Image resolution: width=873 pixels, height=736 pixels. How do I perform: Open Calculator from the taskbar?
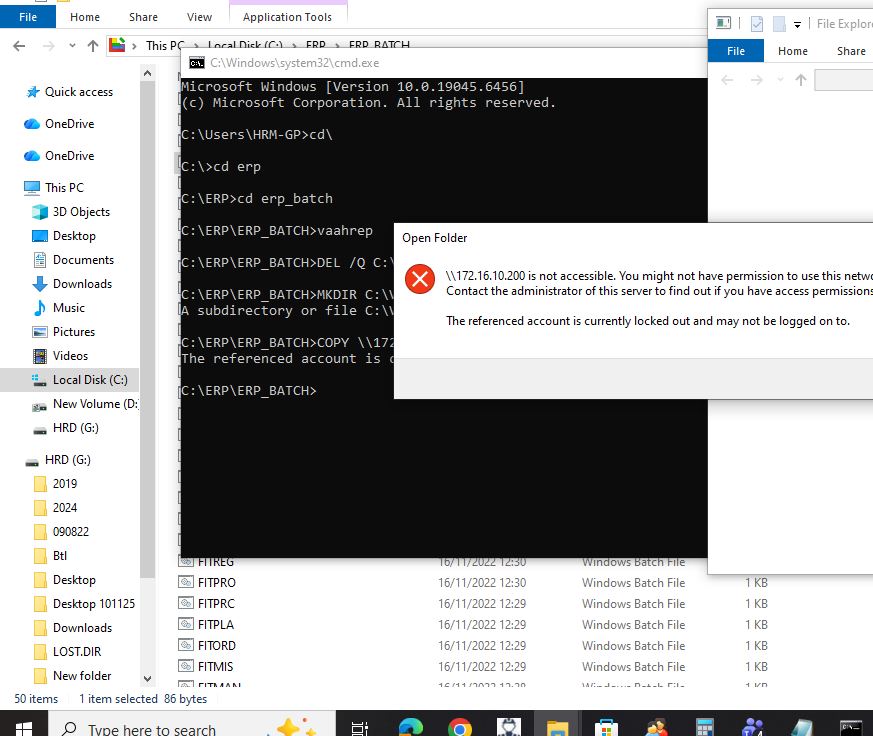(704, 728)
